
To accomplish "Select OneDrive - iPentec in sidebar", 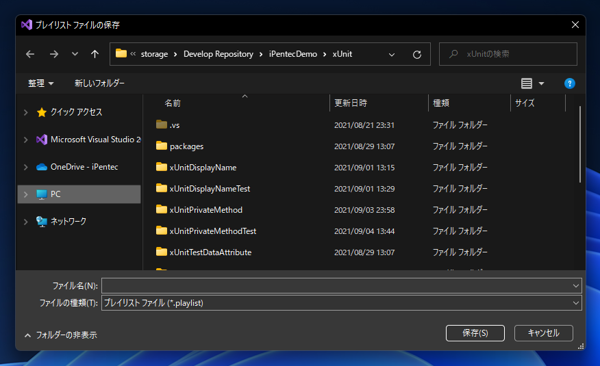I will [77, 167].
